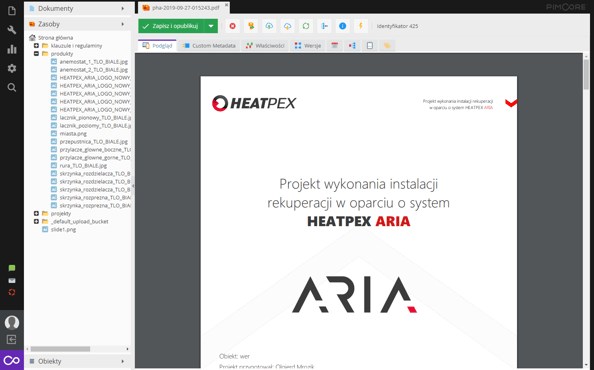Expand the Dokumenty panel arrow
Image resolution: width=594 pixels, height=370 pixels.
123,8
